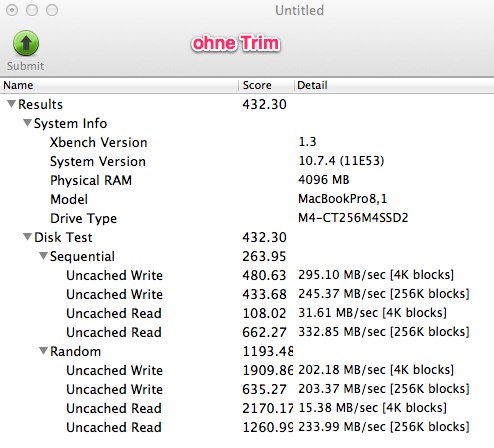Viewport: 494px width, 448px height.
Task: Click Uncached Read row scoring 662.27
Action: [247, 332]
